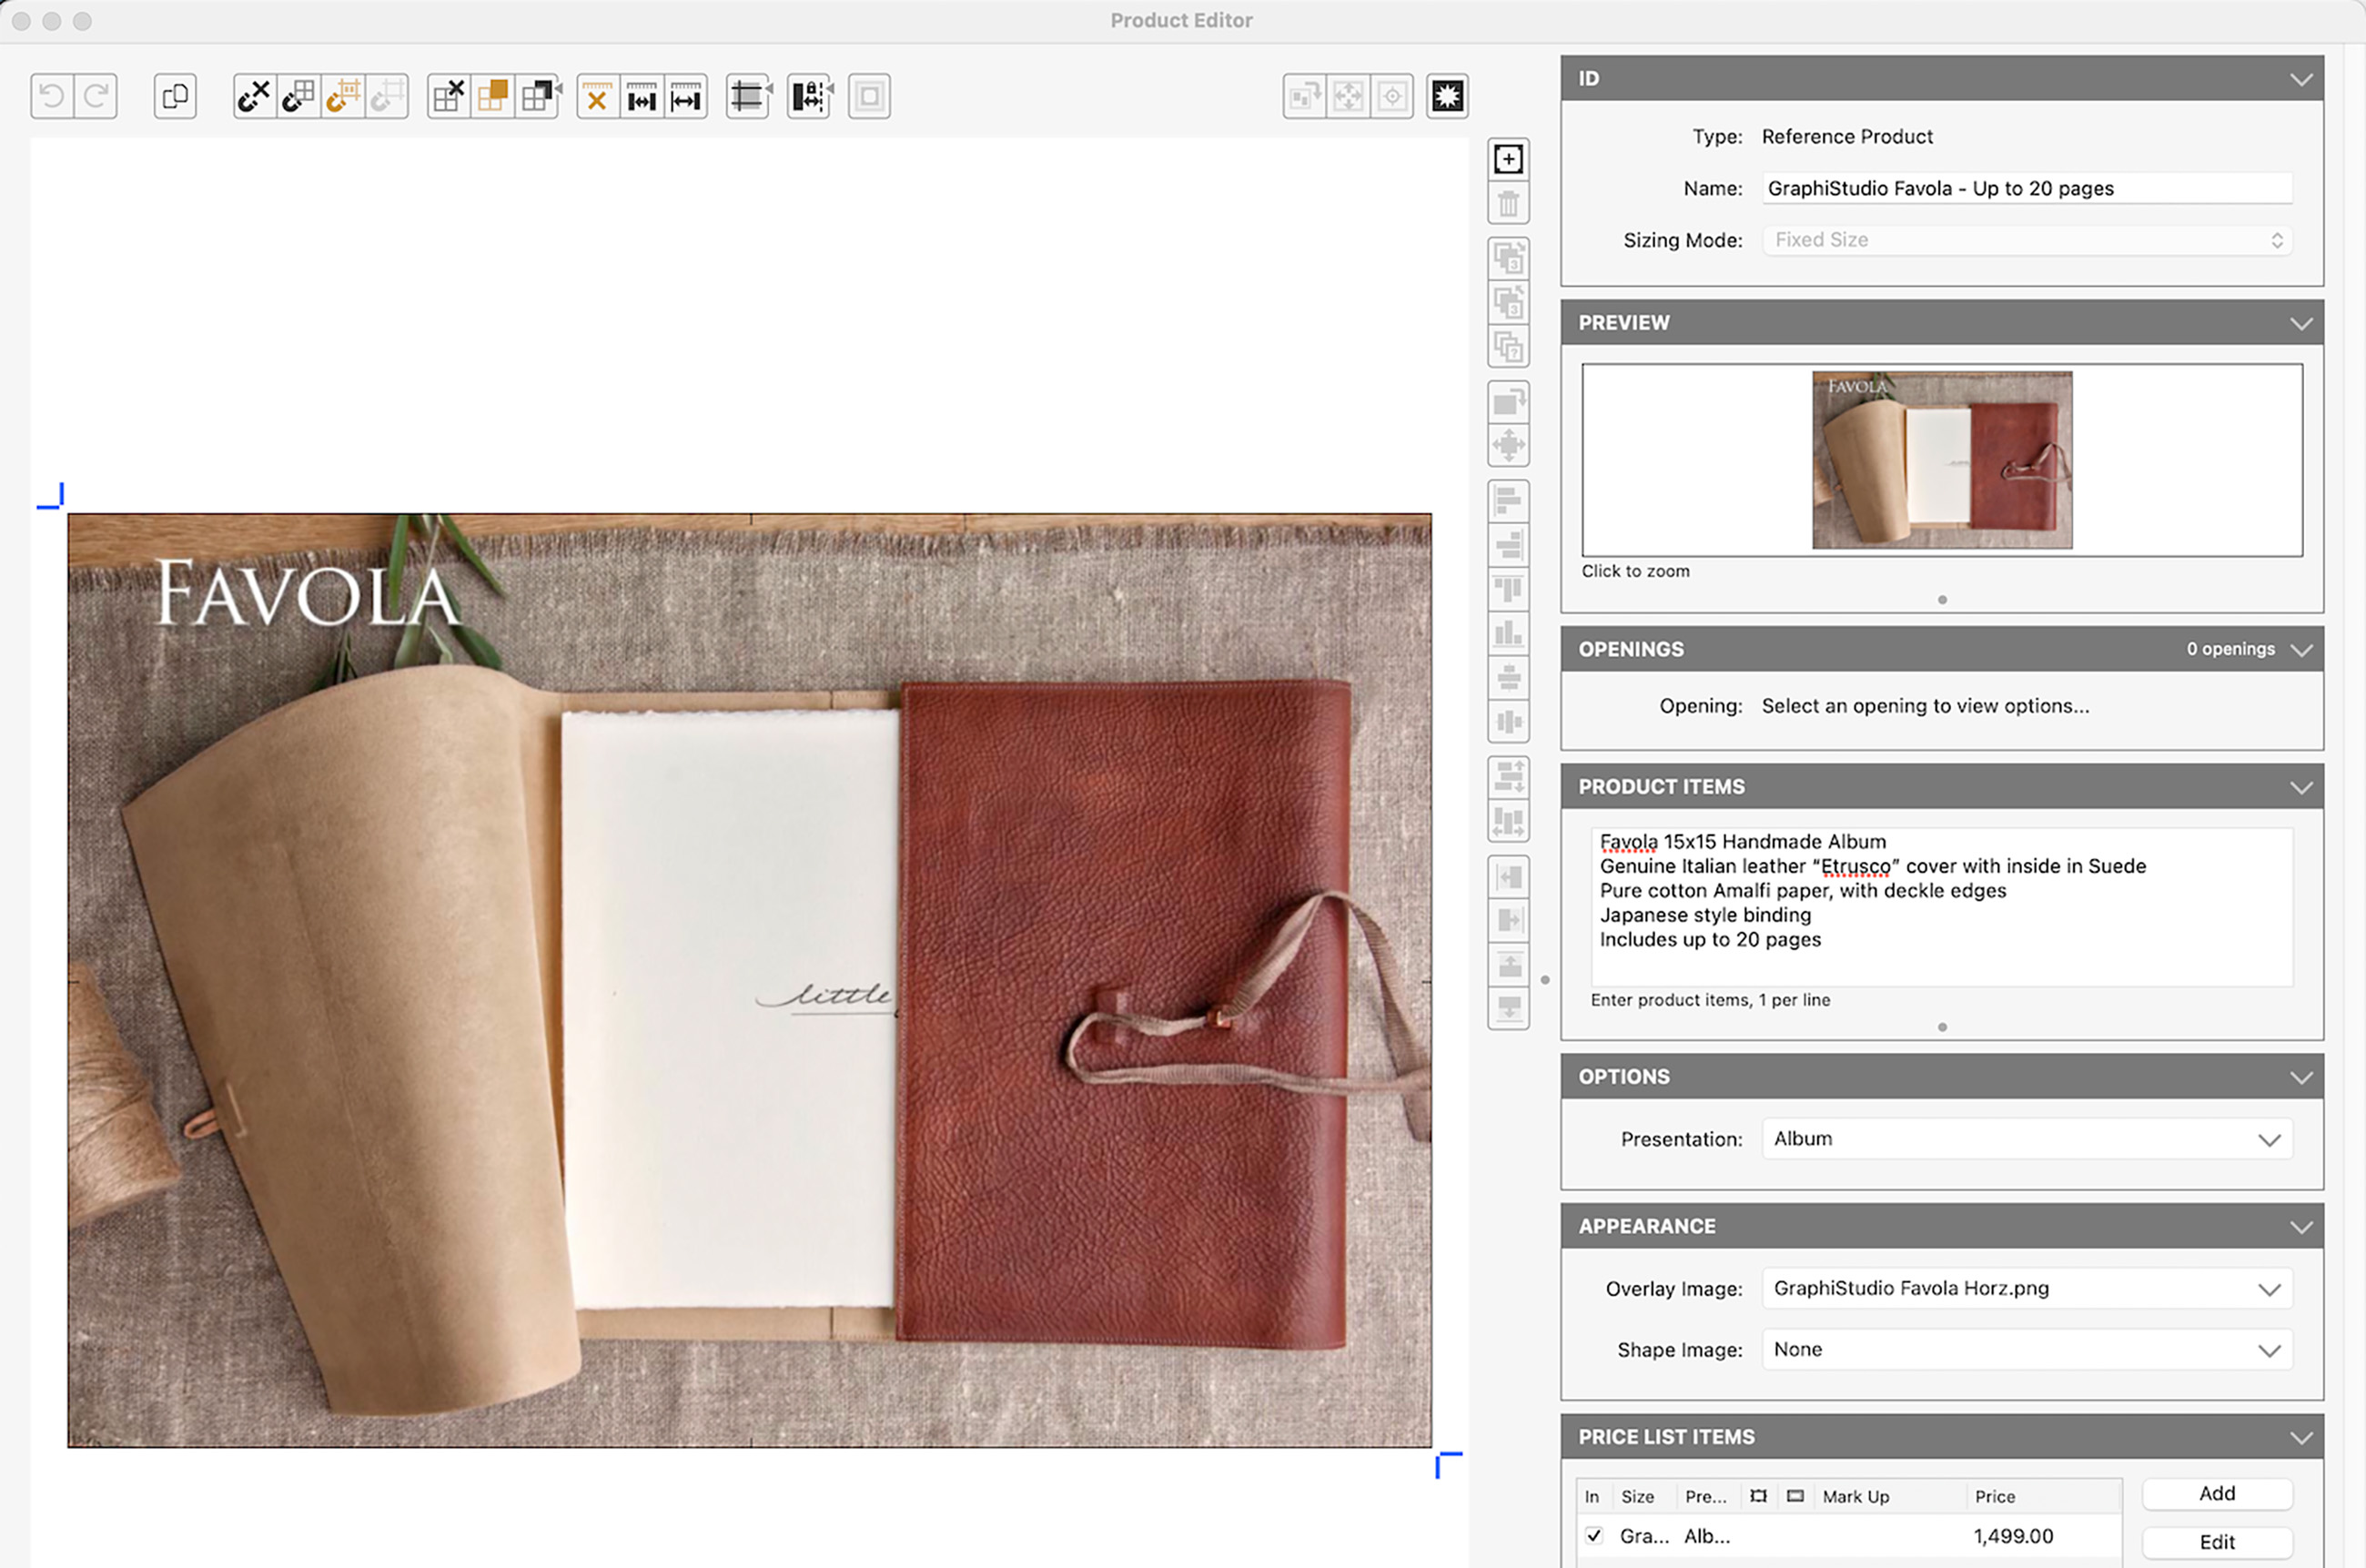Click the black starburst icon in toolbar
Image resolution: width=2366 pixels, height=1568 pixels.
click(x=1447, y=96)
